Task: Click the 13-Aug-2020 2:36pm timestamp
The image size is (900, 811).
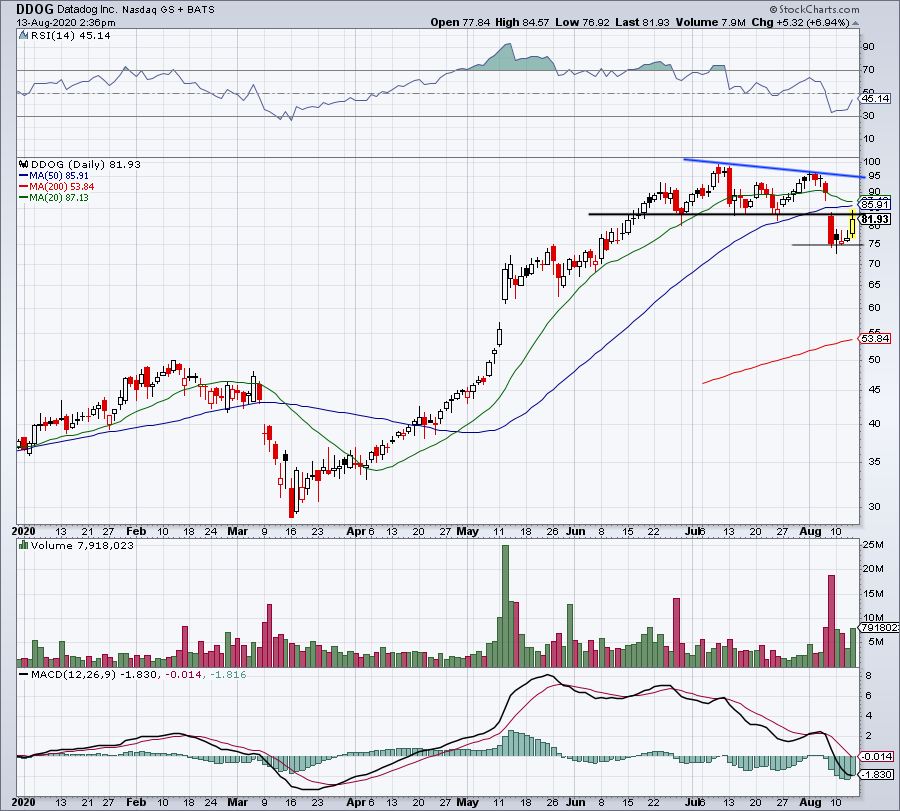Action: [x=65, y=23]
